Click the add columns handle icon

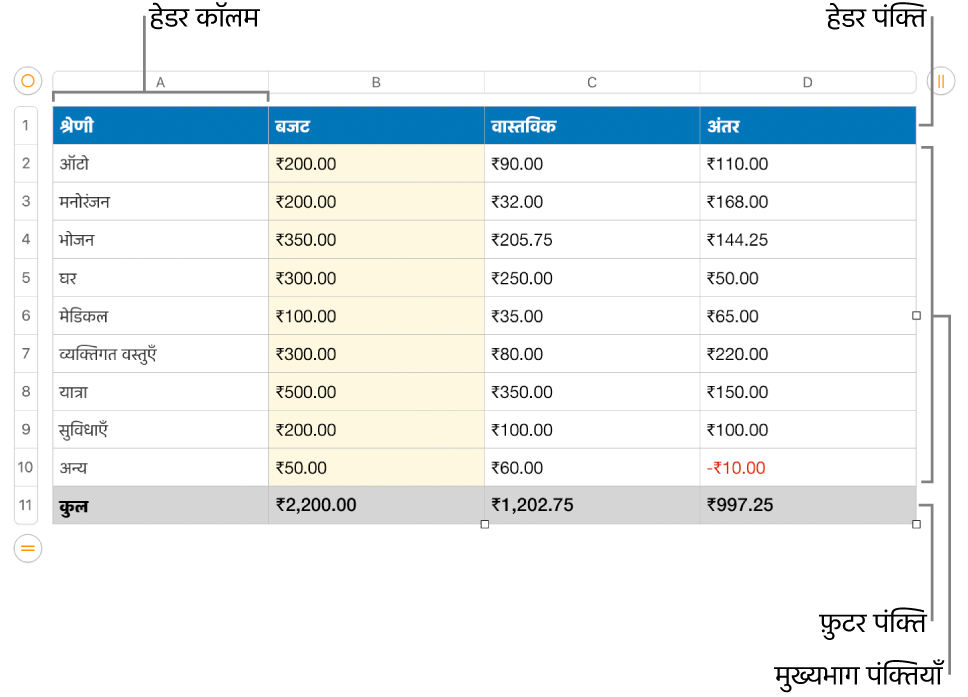(x=941, y=81)
